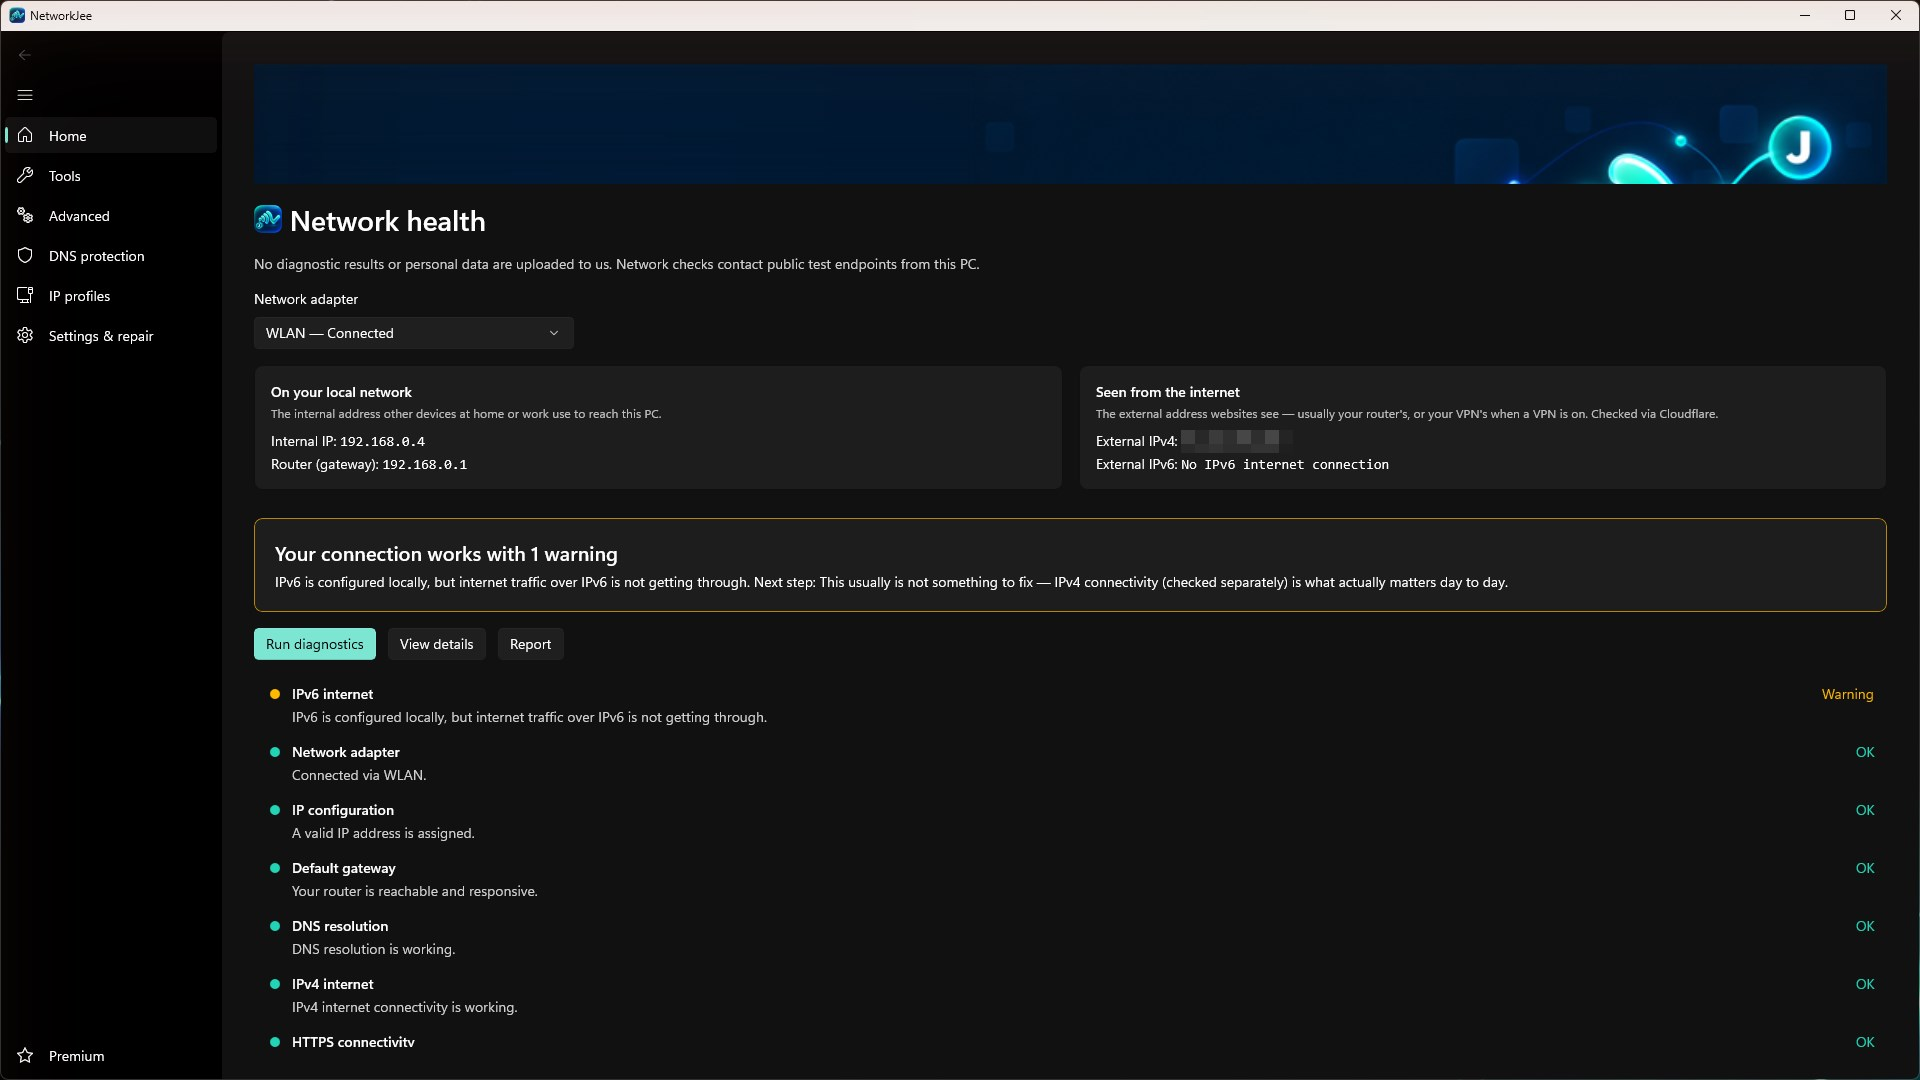Click the Home house icon
The image size is (1920, 1080).
(26, 135)
